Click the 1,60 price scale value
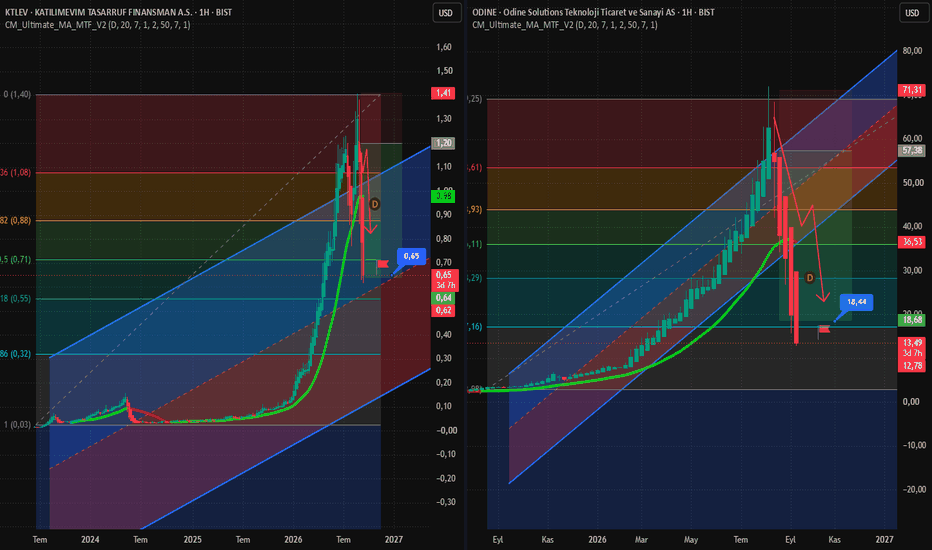Viewport: 932px width, 550px height. tap(443, 47)
